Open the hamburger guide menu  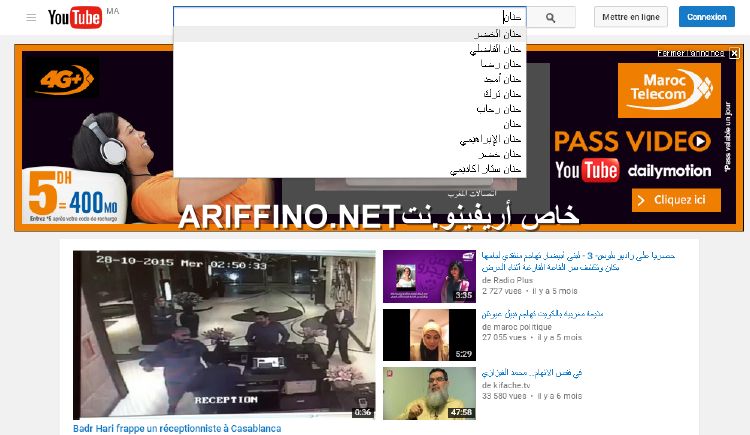[31, 18]
